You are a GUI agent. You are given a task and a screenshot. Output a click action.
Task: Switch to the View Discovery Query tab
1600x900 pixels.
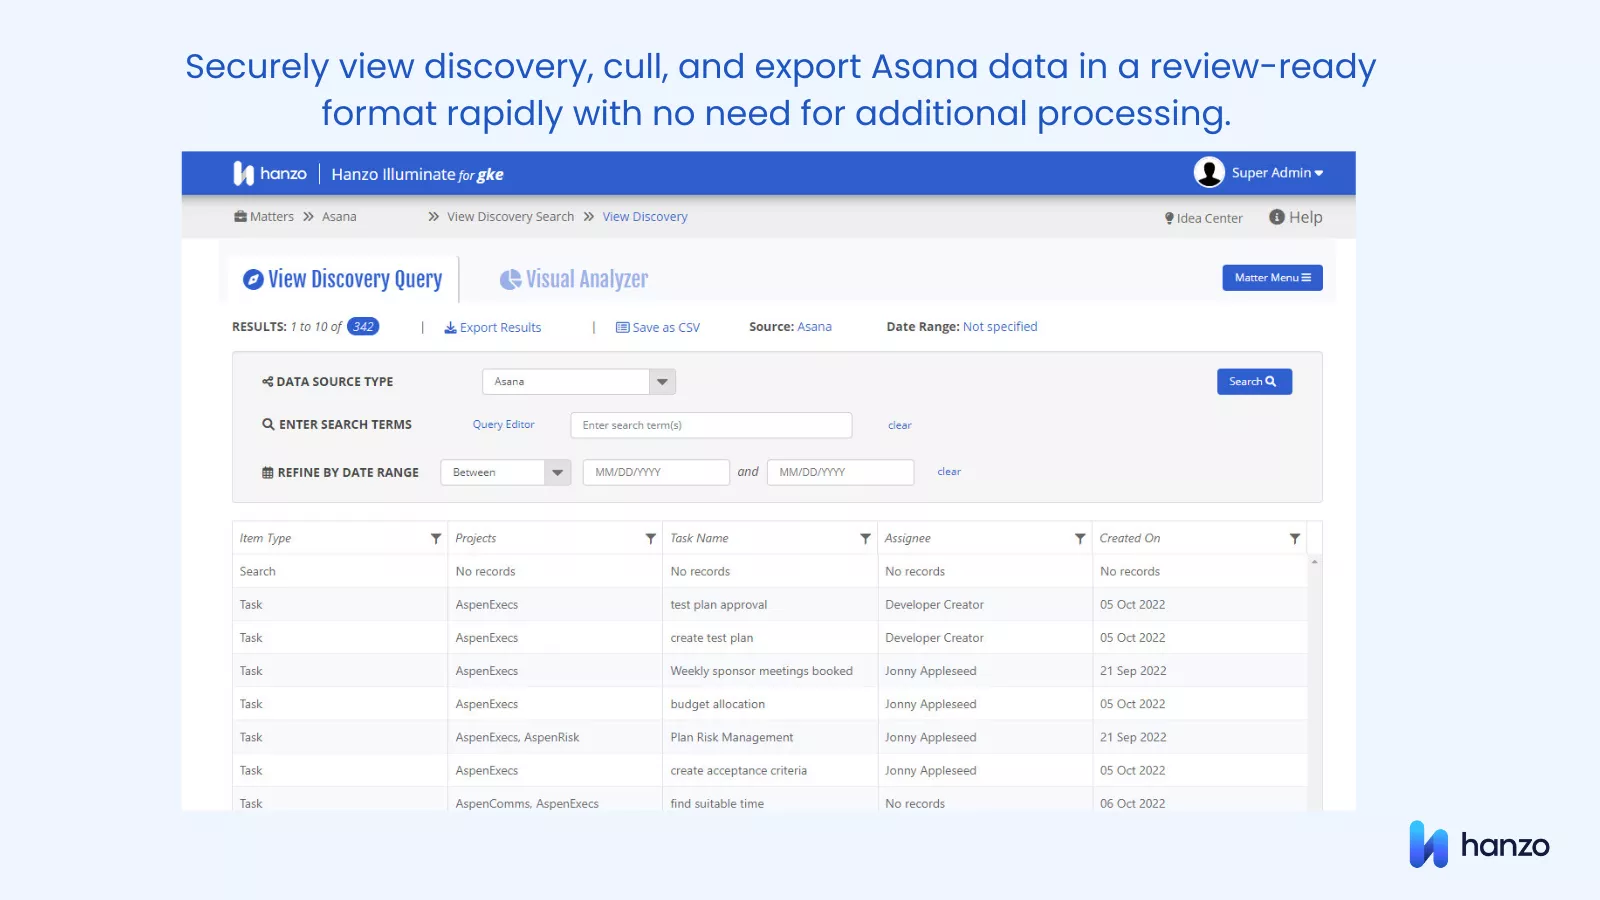pos(343,279)
